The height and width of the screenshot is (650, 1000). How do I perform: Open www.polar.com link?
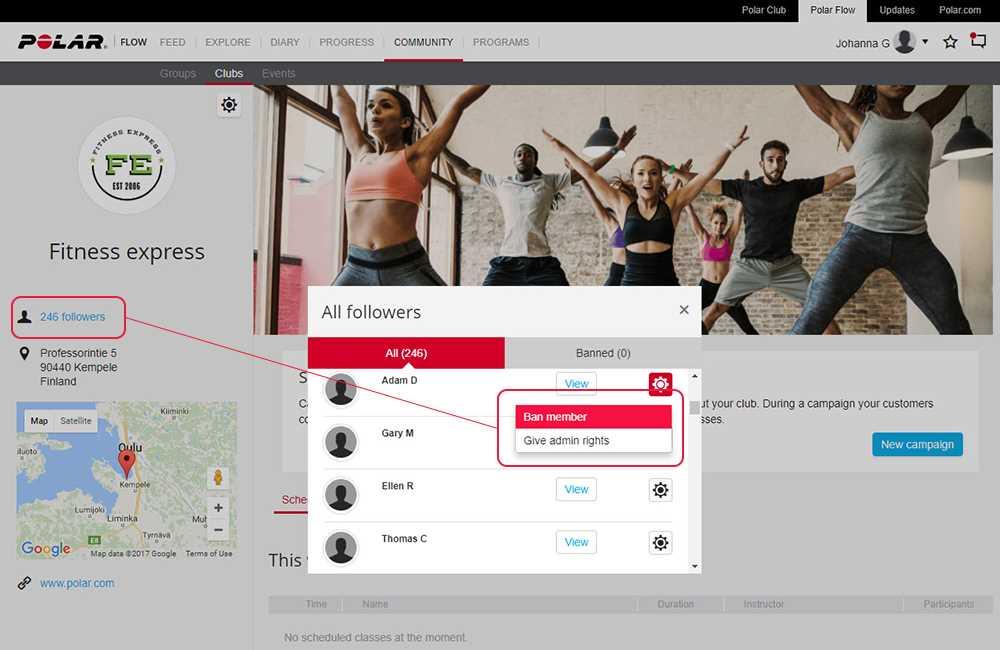pos(77,583)
